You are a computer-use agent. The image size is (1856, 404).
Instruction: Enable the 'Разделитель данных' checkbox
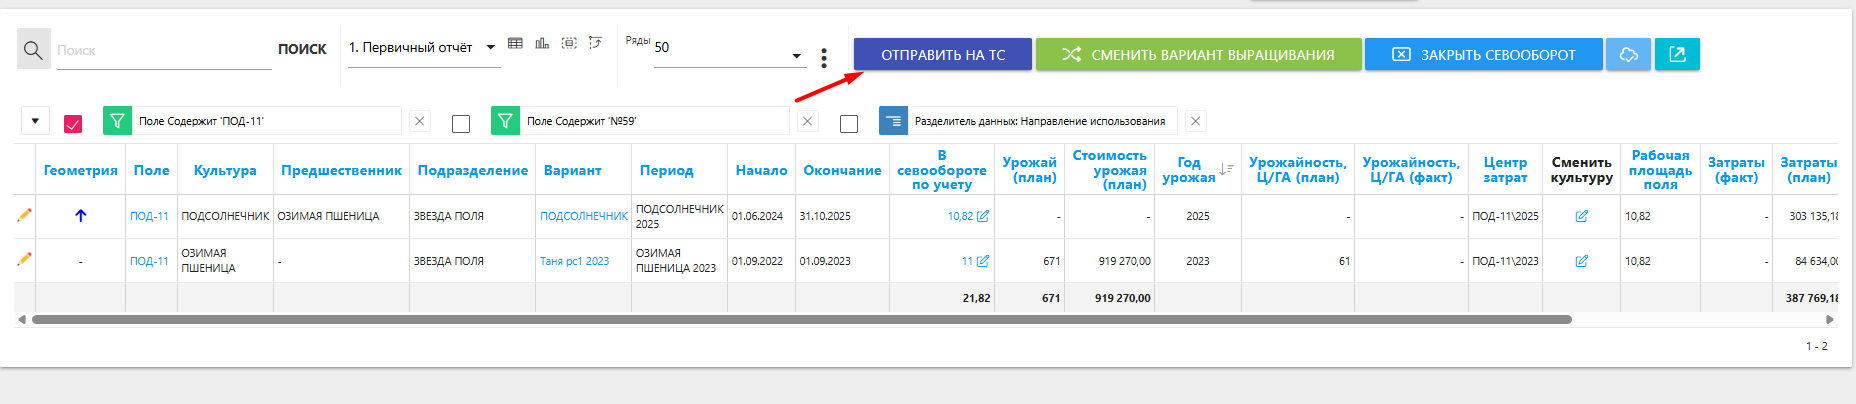tap(849, 123)
